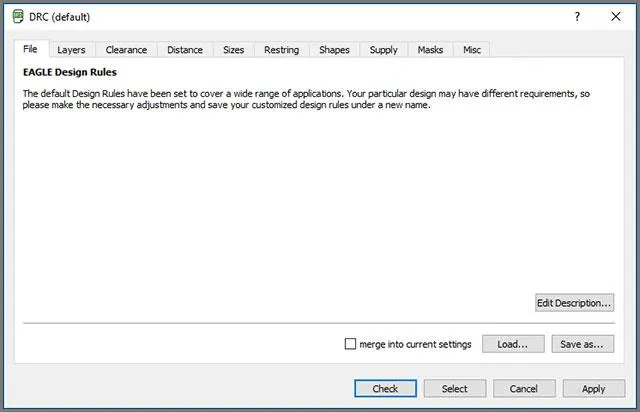Click the question mark help button

[577, 17]
